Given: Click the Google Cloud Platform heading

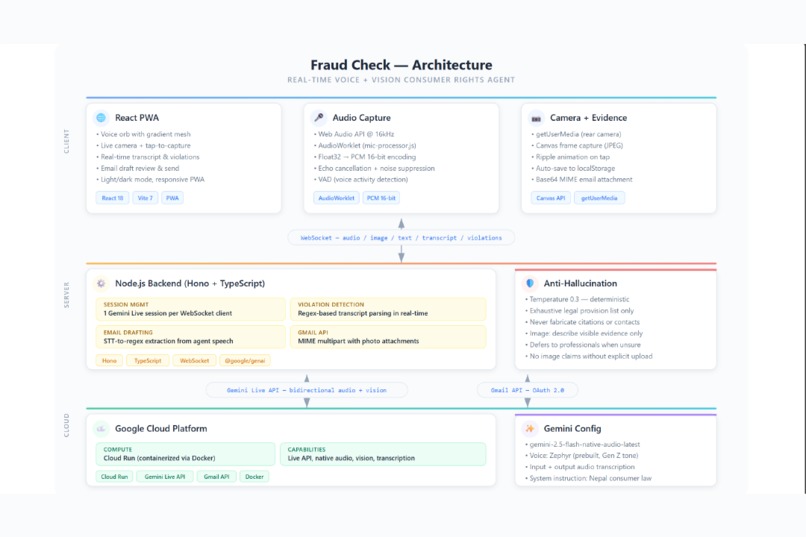Looking at the screenshot, I should click(x=161, y=429).
